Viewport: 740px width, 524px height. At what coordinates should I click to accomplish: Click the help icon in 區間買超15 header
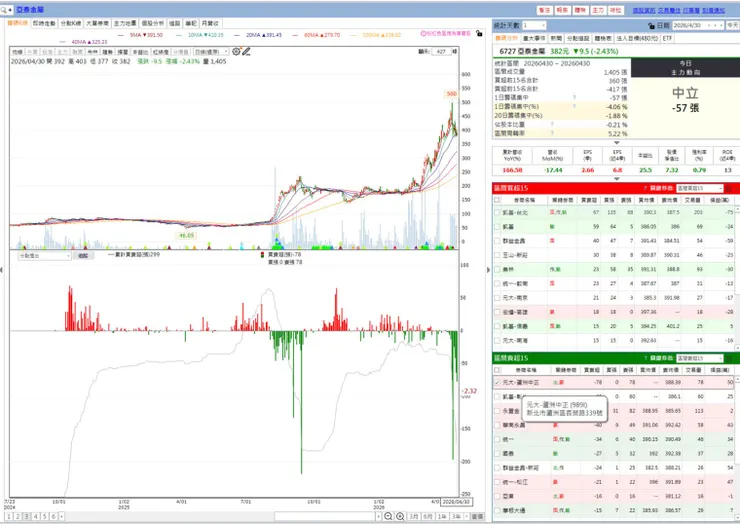(645, 188)
